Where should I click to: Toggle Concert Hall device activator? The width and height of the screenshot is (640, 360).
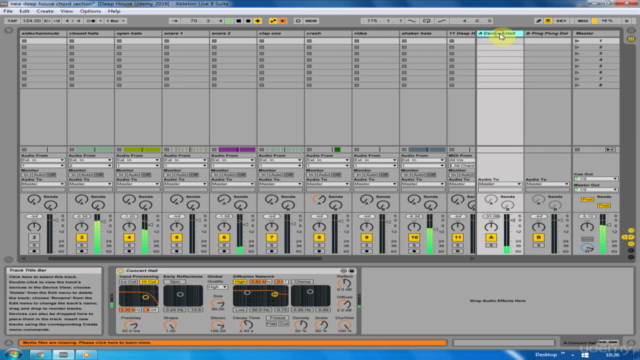pyautogui.click(x=120, y=271)
